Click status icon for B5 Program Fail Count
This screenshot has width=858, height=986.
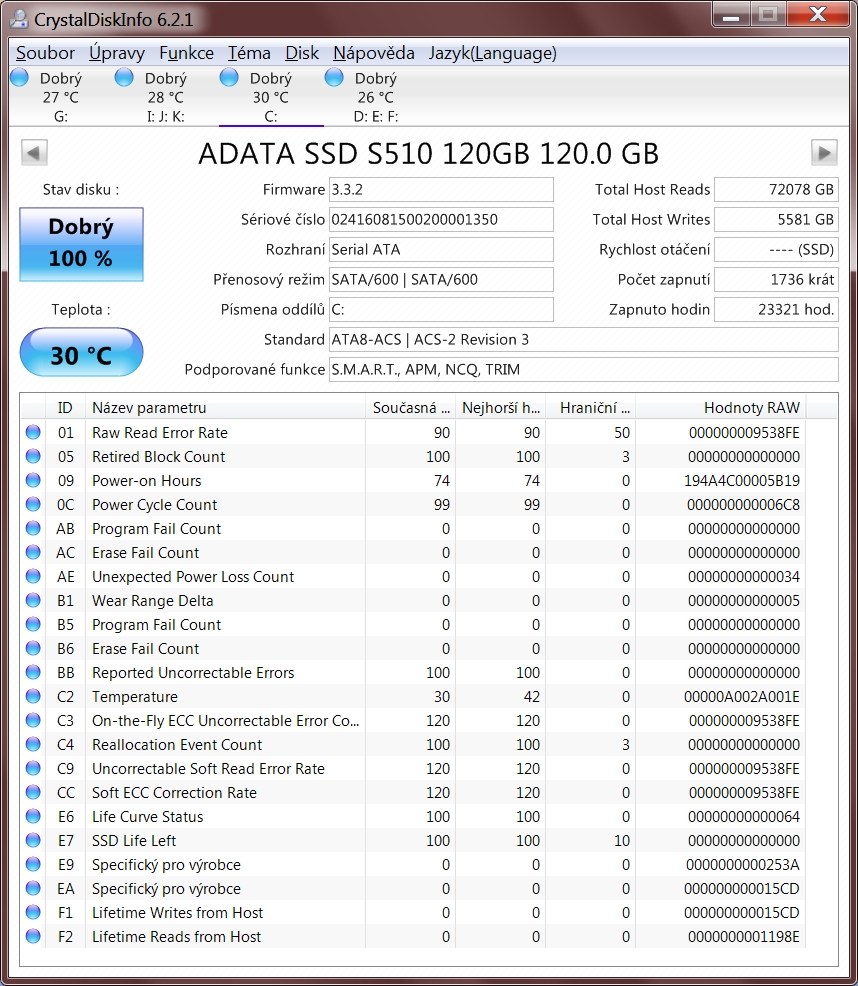click(x=33, y=624)
